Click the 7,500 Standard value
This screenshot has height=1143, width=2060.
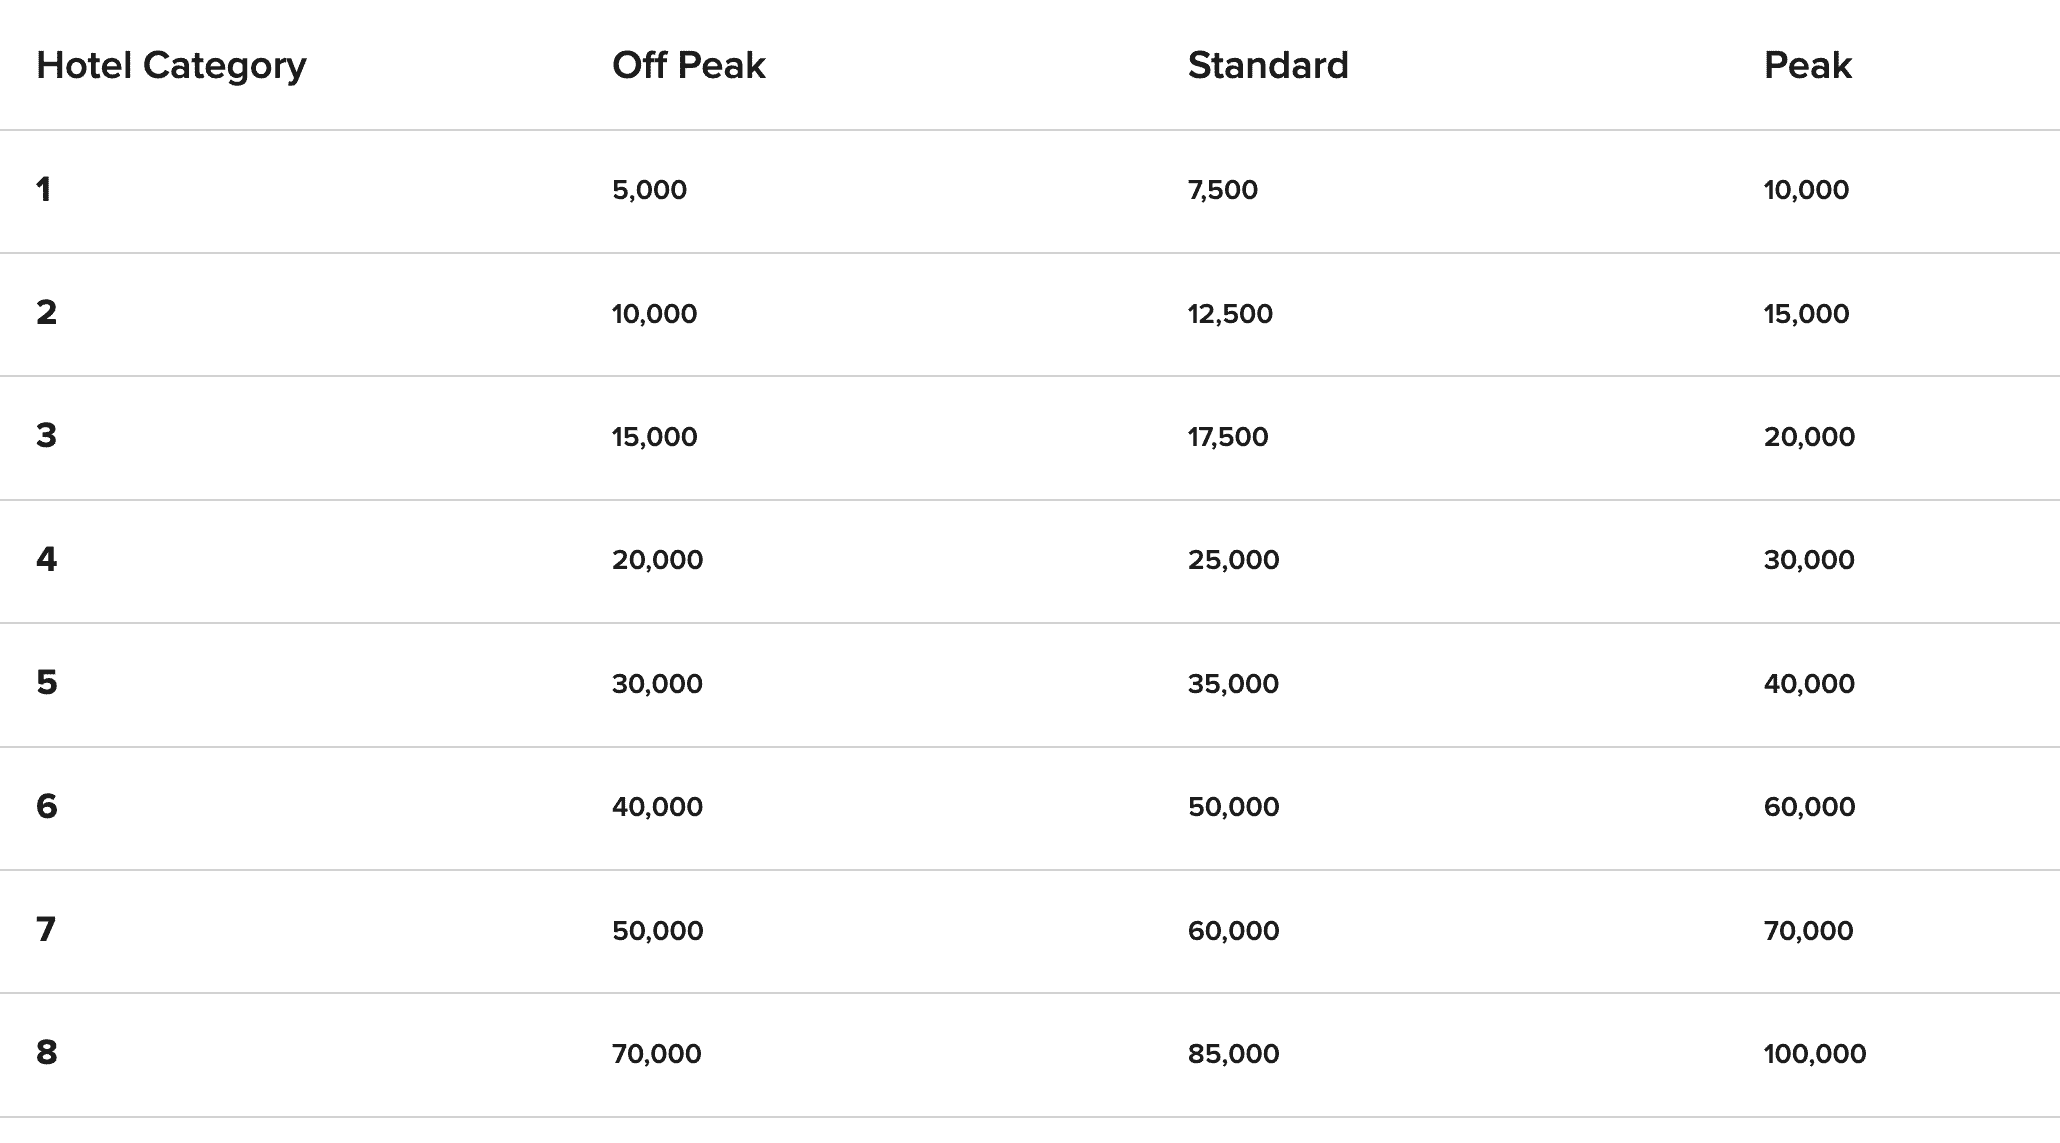click(x=1222, y=190)
